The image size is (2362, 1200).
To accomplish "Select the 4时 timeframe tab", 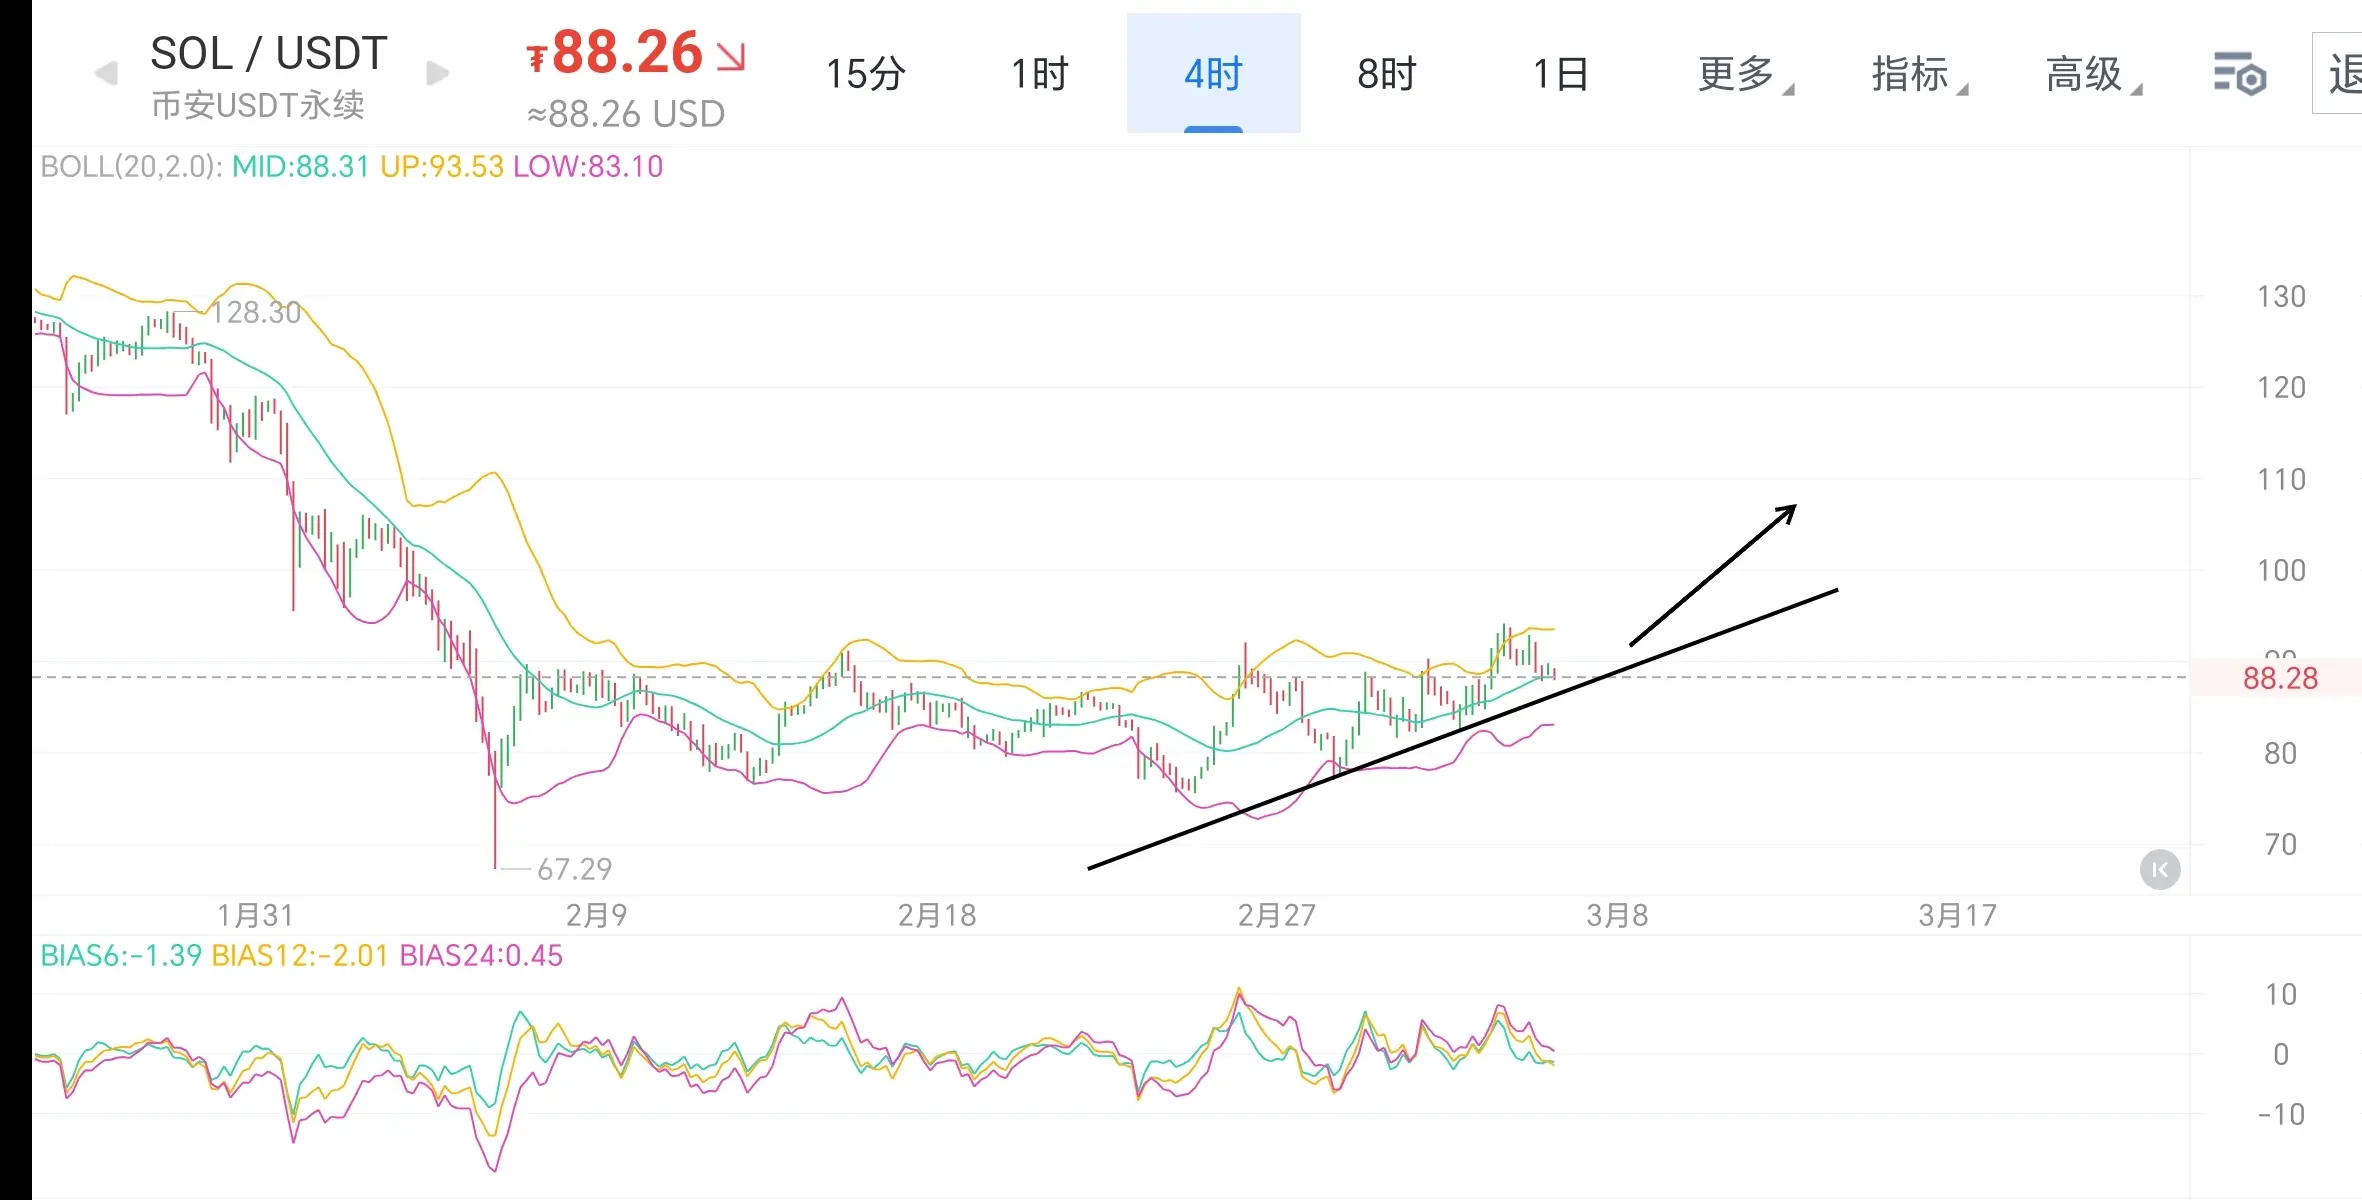I will coord(1213,74).
